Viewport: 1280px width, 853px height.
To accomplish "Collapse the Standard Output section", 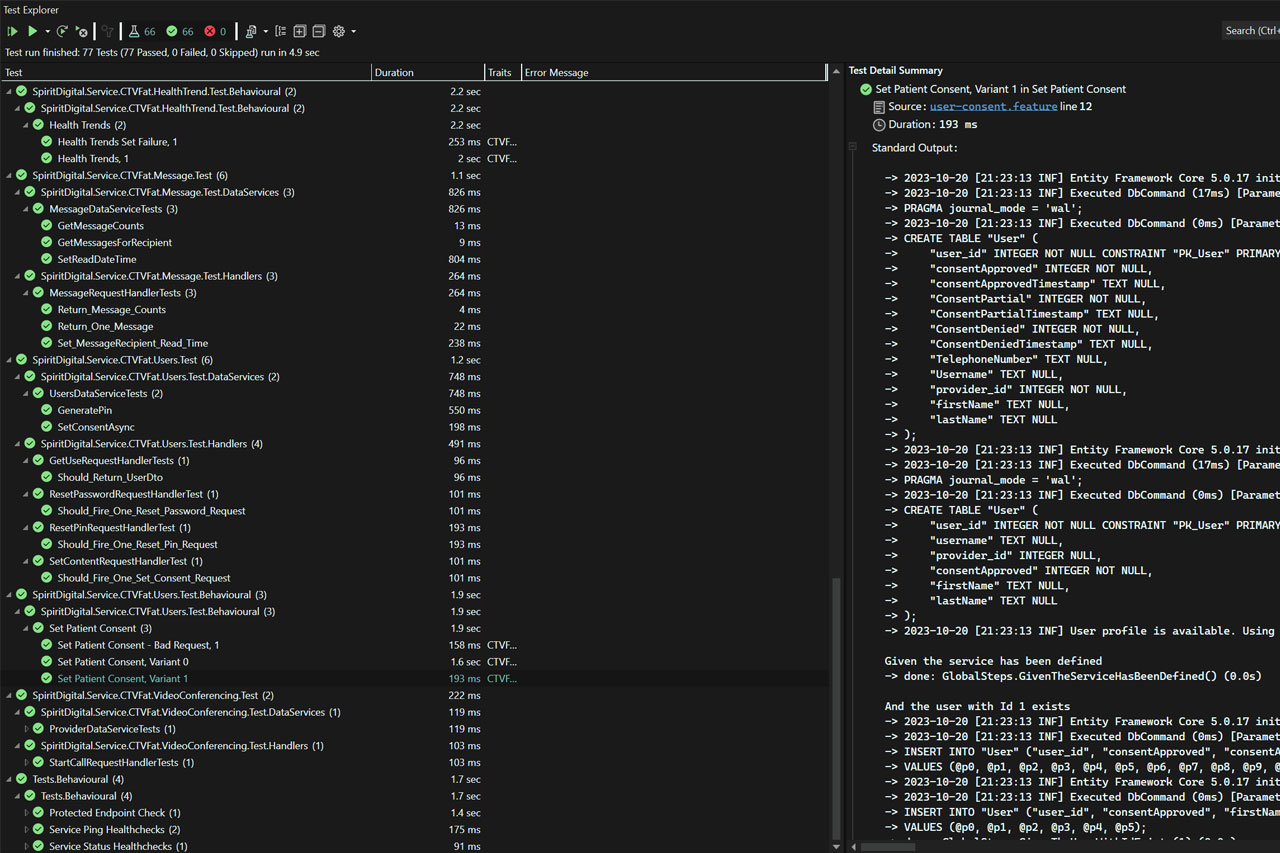I will tap(853, 147).
